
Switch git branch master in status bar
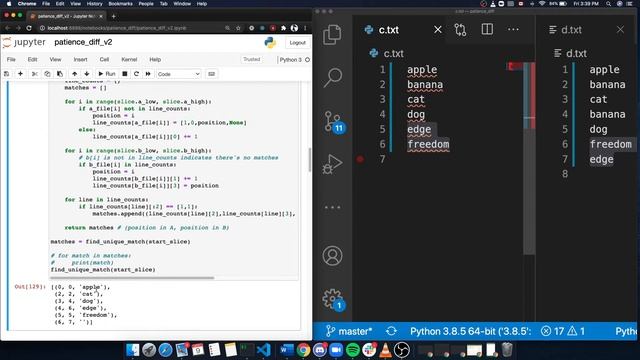(x=349, y=331)
